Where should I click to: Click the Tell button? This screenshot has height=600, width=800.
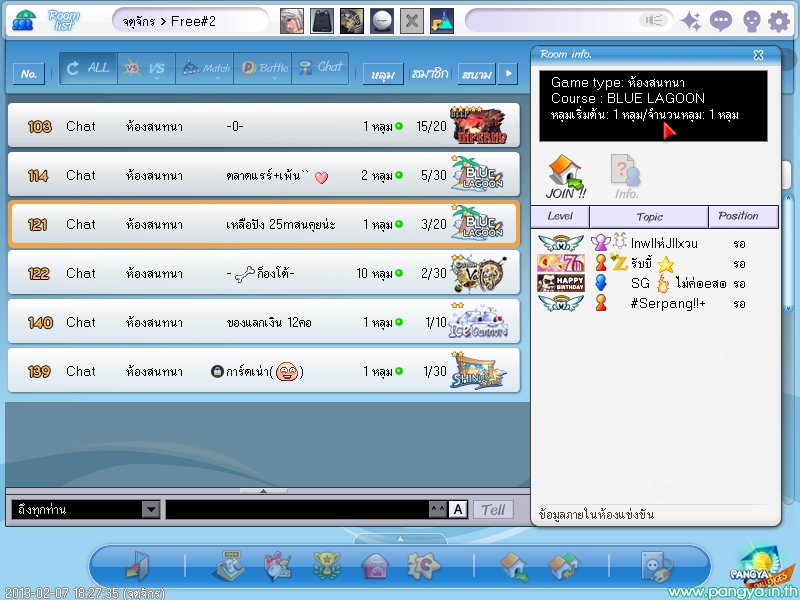[493, 510]
